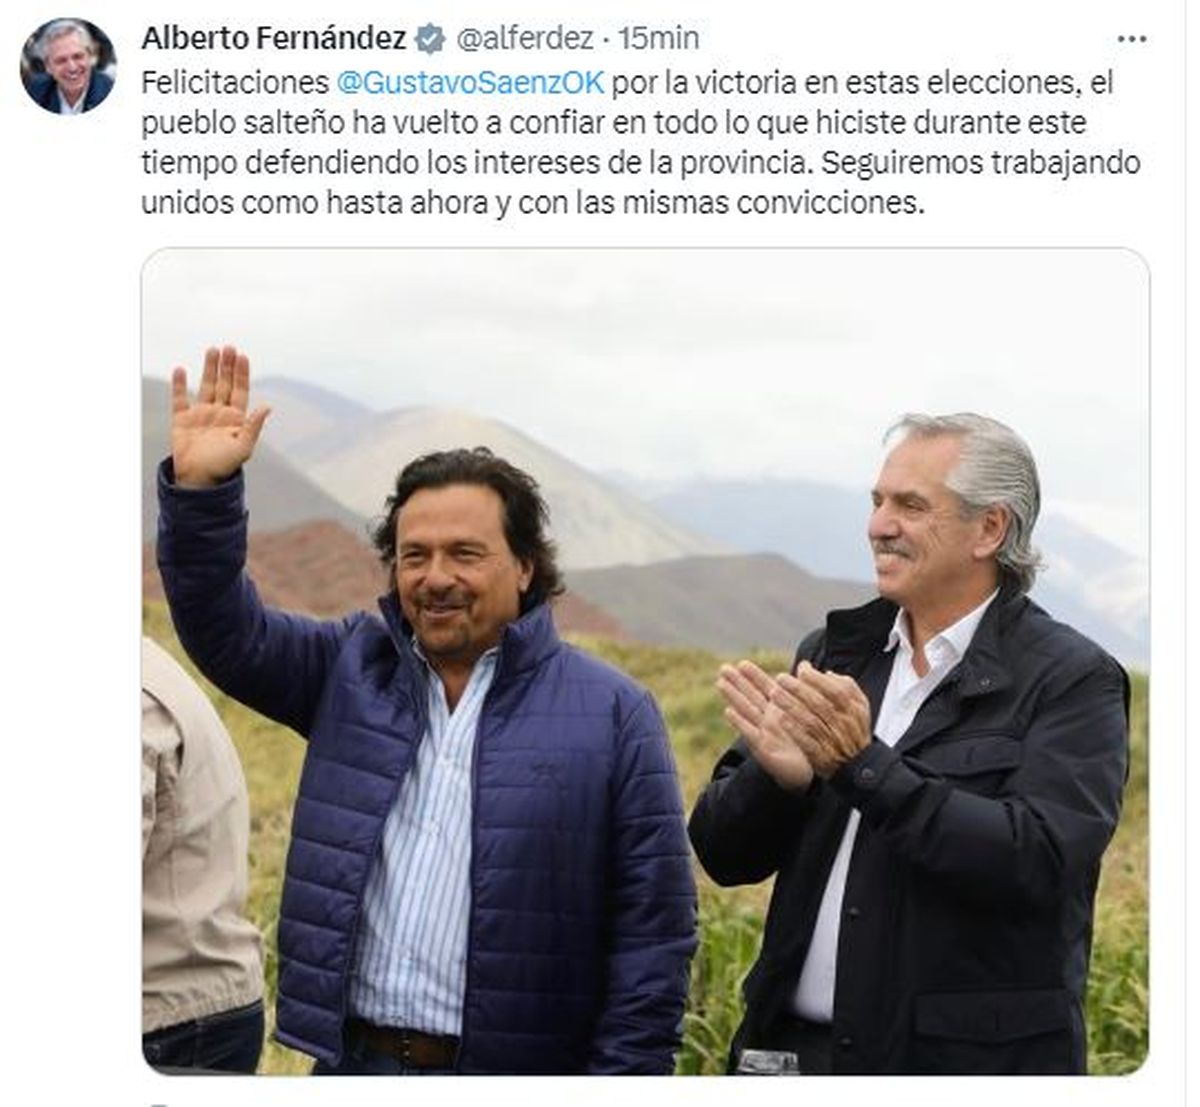Image resolution: width=1200 pixels, height=1107 pixels.
Task: Open the three-dot more options menu
Action: coord(1131,40)
